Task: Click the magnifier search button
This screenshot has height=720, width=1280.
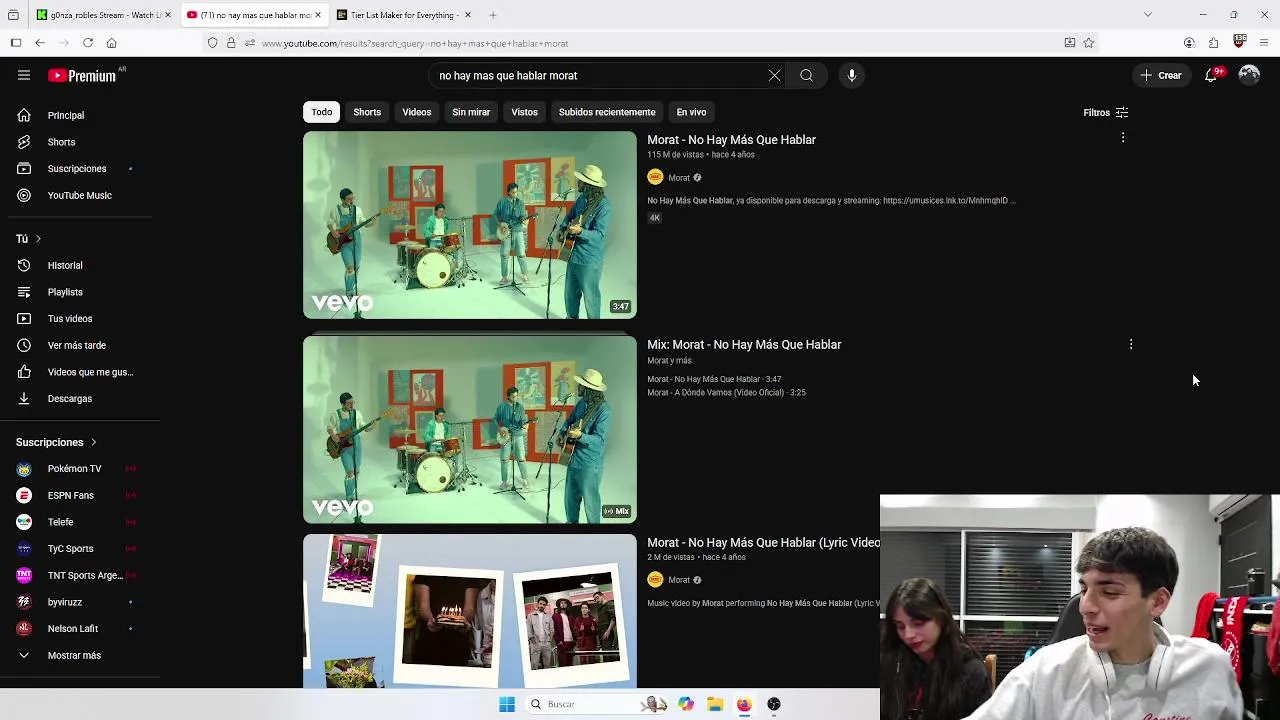Action: [x=806, y=75]
